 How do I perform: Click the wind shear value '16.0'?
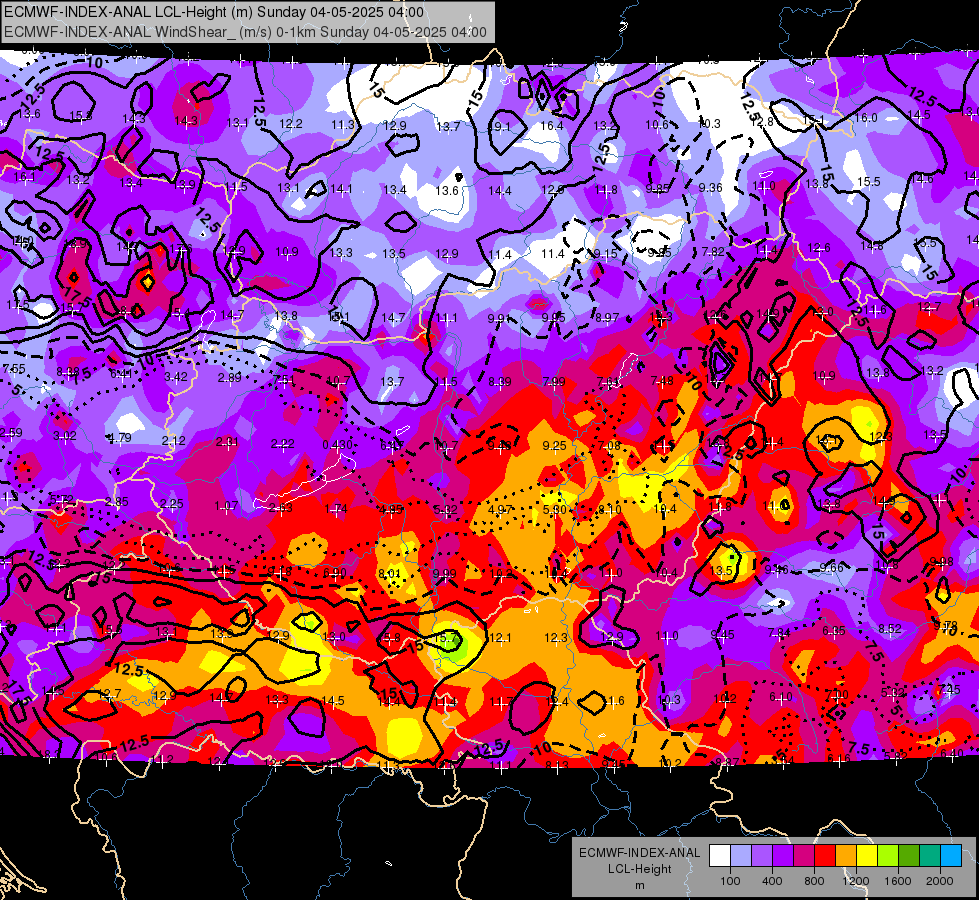point(866,118)
